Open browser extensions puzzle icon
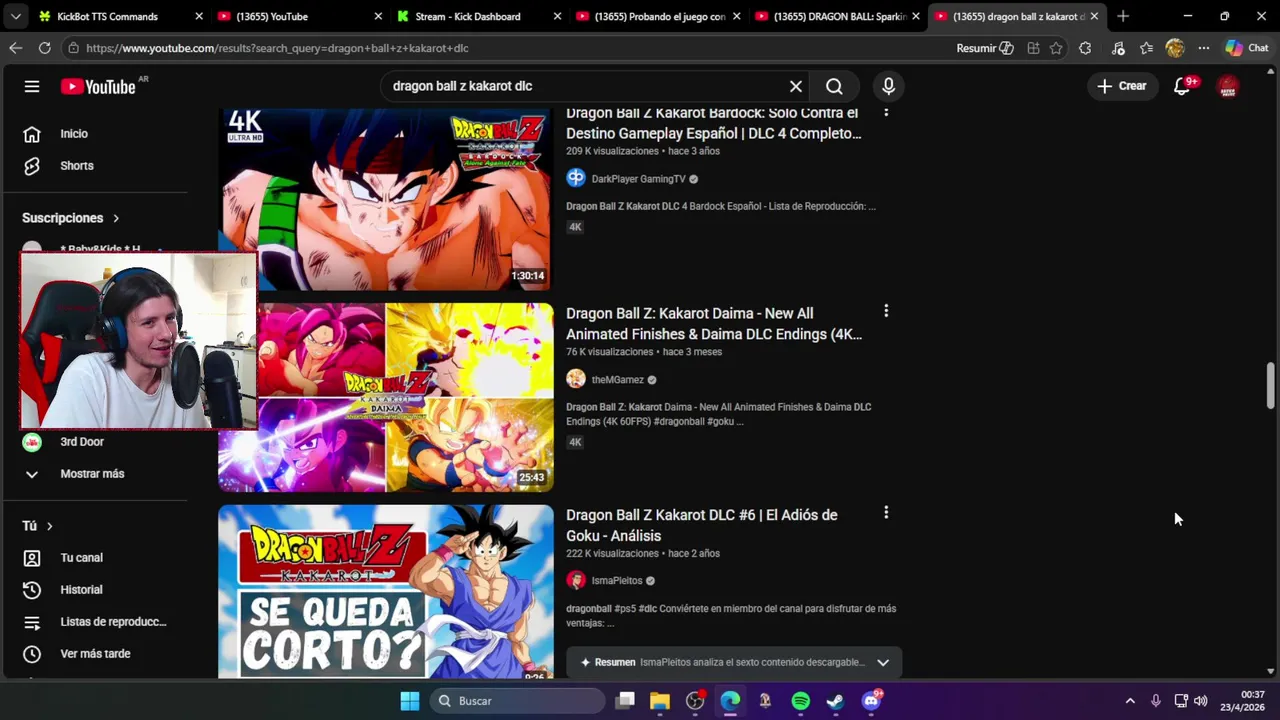The height and width of the screenshot is (720, 1280). (x=1085, y=48)
